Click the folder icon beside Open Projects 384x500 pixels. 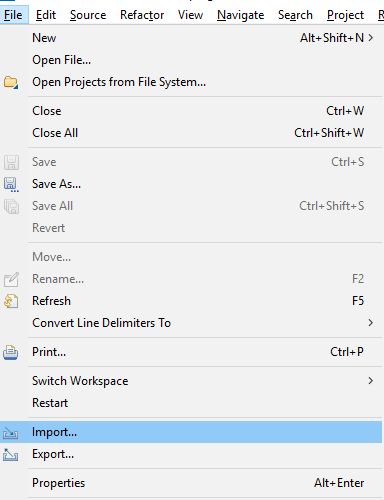click(x=11, y=82)
